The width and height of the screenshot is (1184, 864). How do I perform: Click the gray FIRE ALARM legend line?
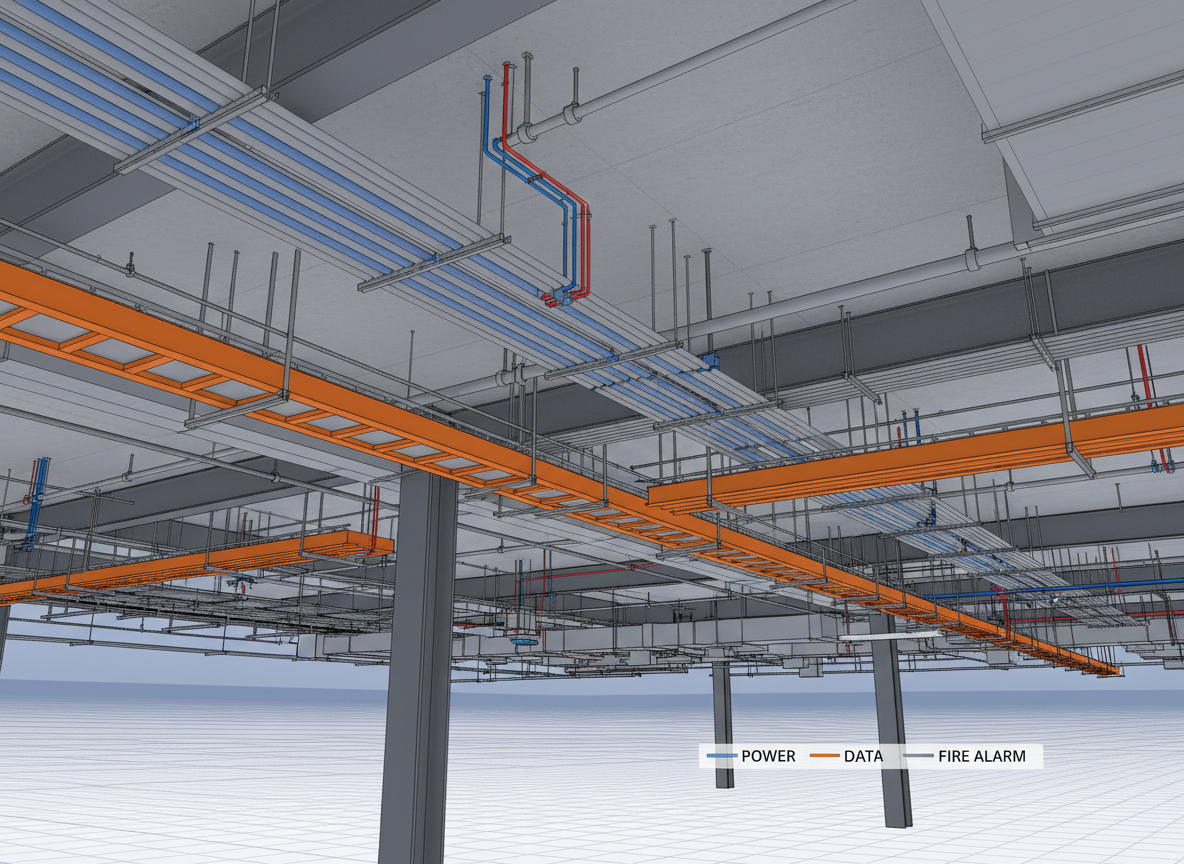pyautogui.click(x=919, y=756)
